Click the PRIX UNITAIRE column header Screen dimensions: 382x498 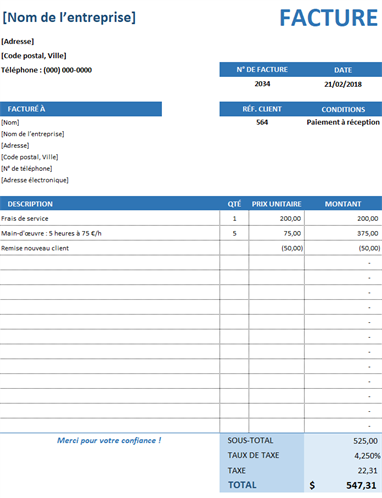pos(276,204)
